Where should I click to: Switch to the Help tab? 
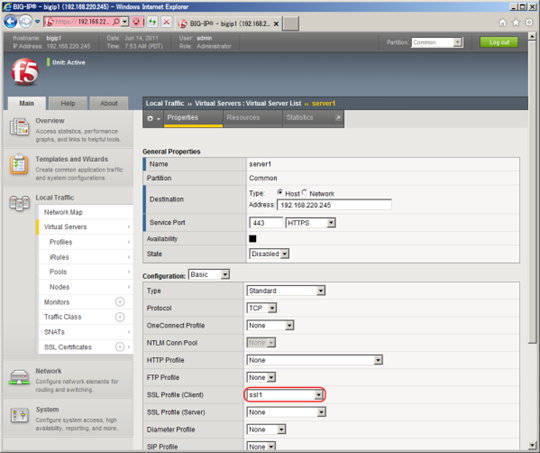click(x=68, y=103)
